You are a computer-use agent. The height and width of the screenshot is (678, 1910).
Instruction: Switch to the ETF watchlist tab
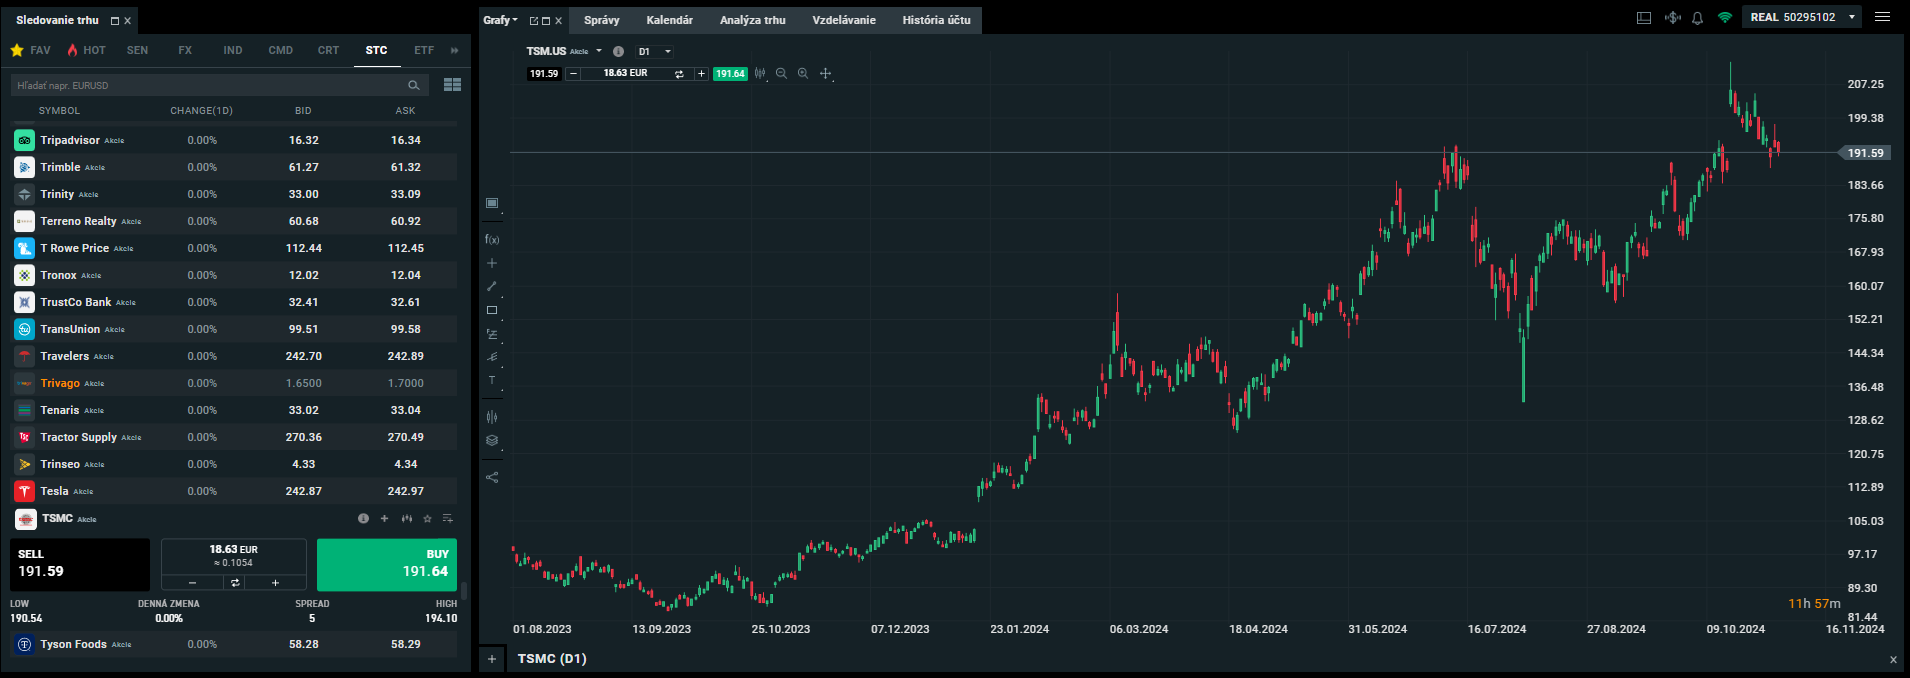tap(424, 50)
